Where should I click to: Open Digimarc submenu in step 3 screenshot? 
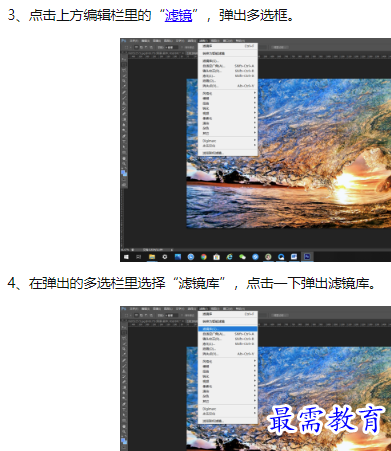coord(228,141)
